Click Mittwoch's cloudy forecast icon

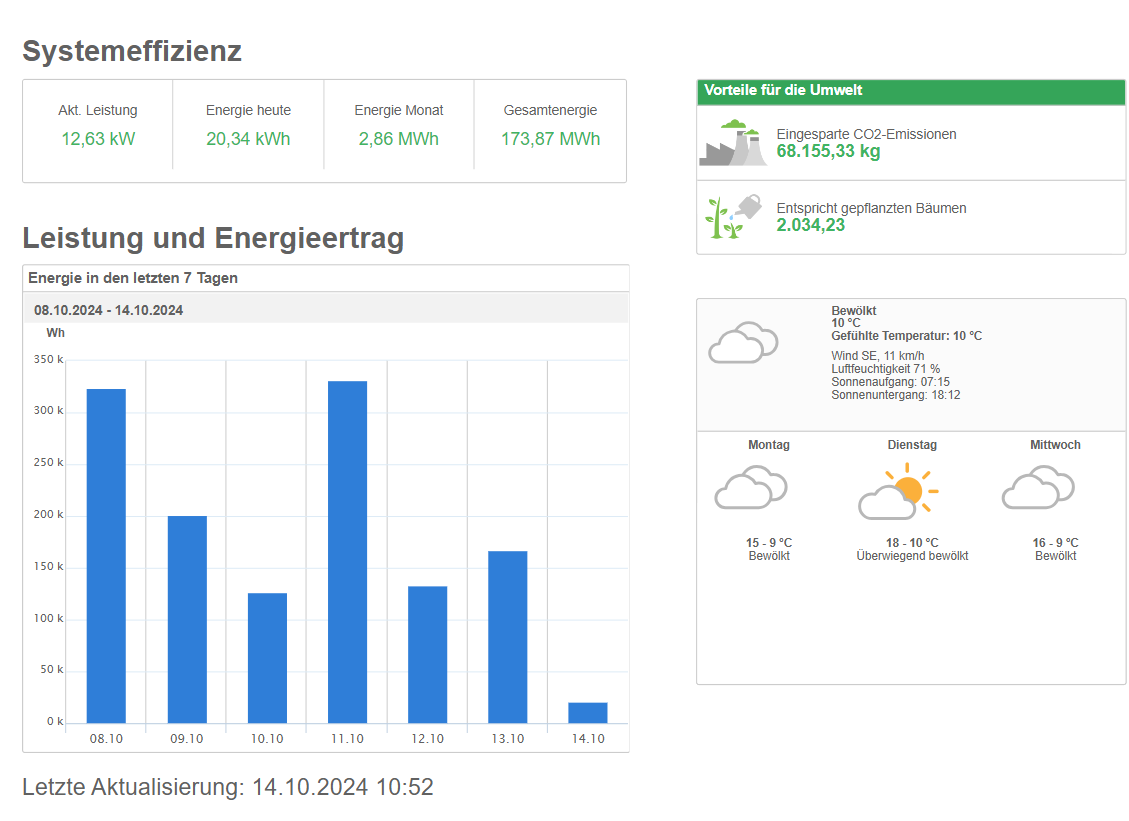(1038, 490)
